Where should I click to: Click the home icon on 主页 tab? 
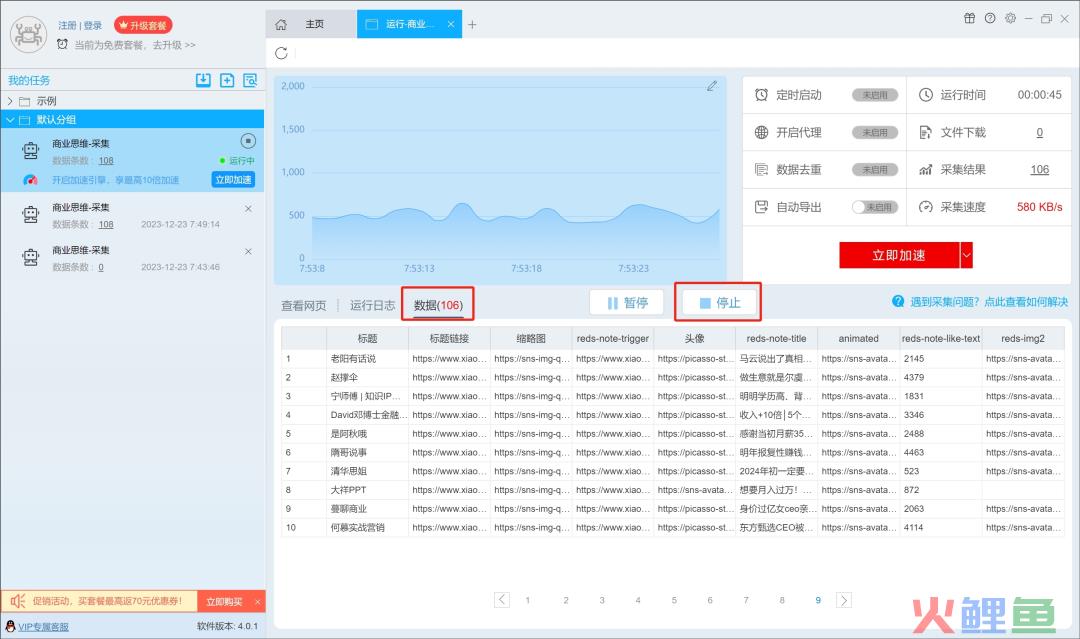281,24
